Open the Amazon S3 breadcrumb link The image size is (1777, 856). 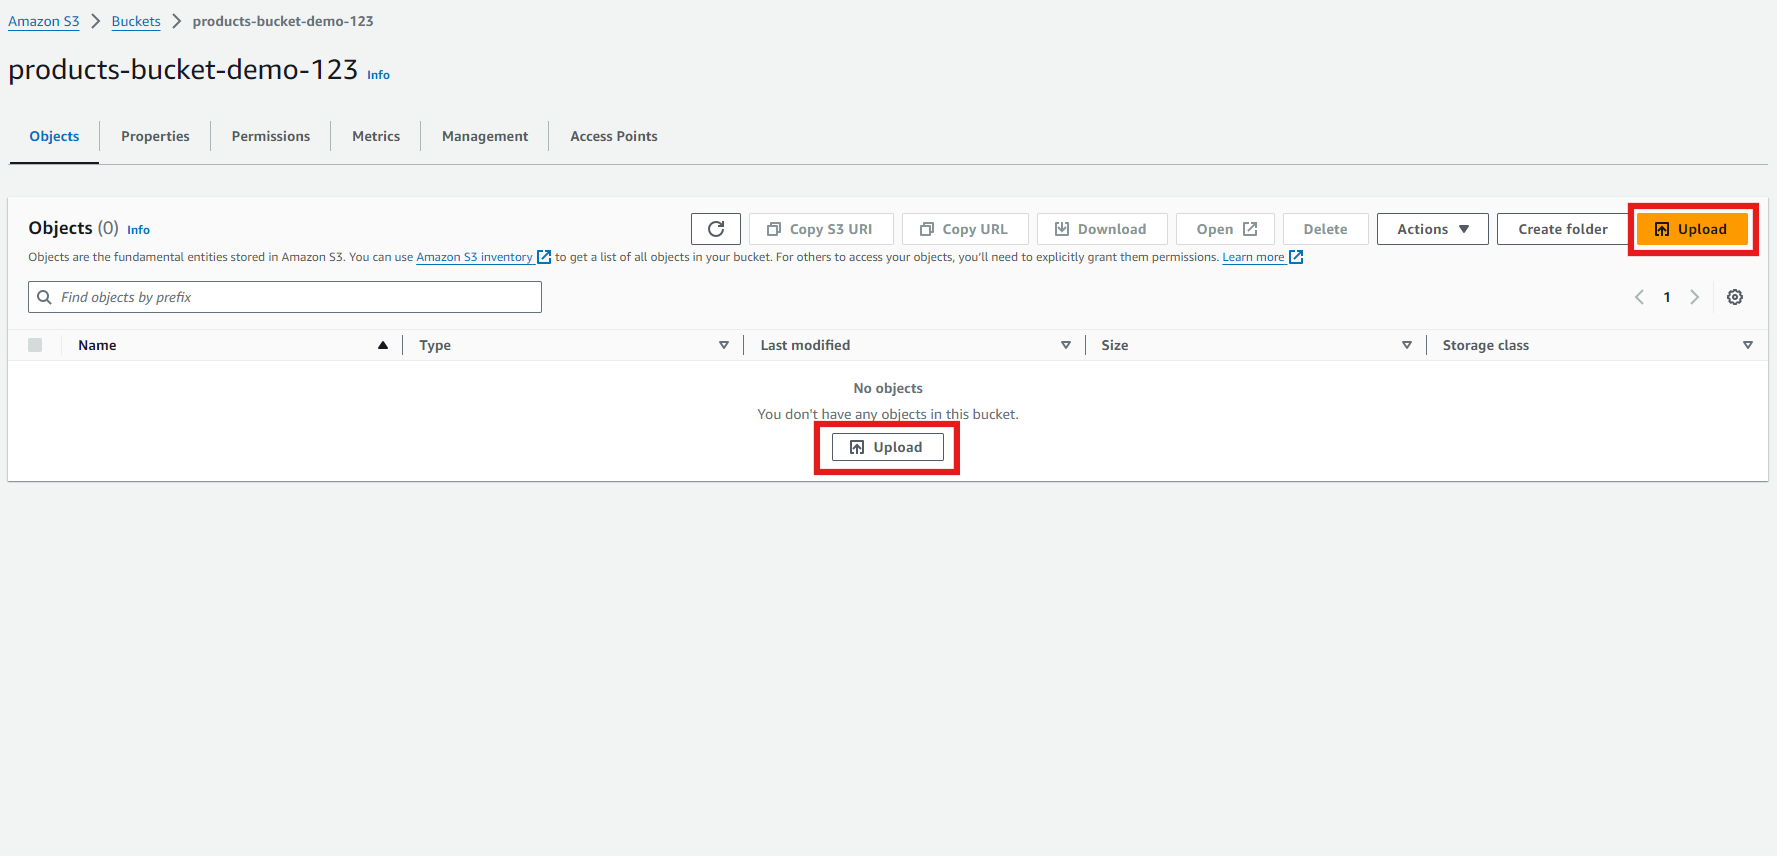[44, 21]
